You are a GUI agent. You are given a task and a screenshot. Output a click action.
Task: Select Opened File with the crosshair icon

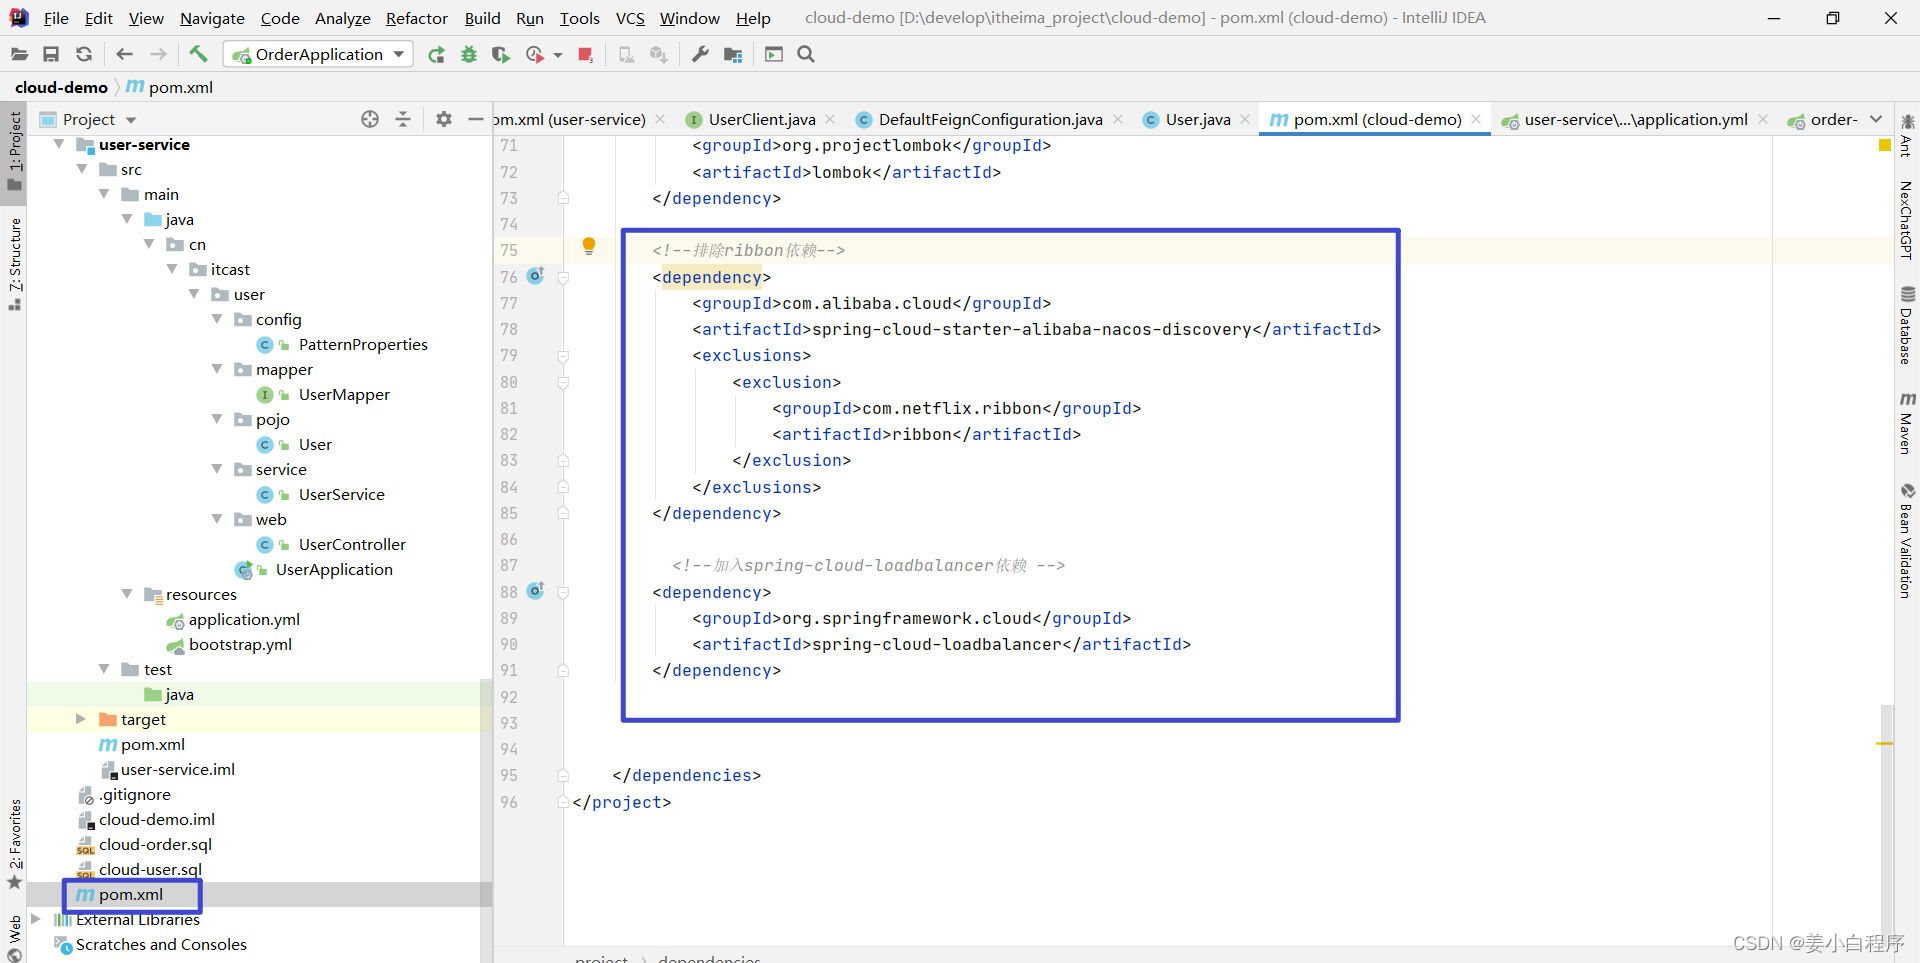tap(370, 119)
